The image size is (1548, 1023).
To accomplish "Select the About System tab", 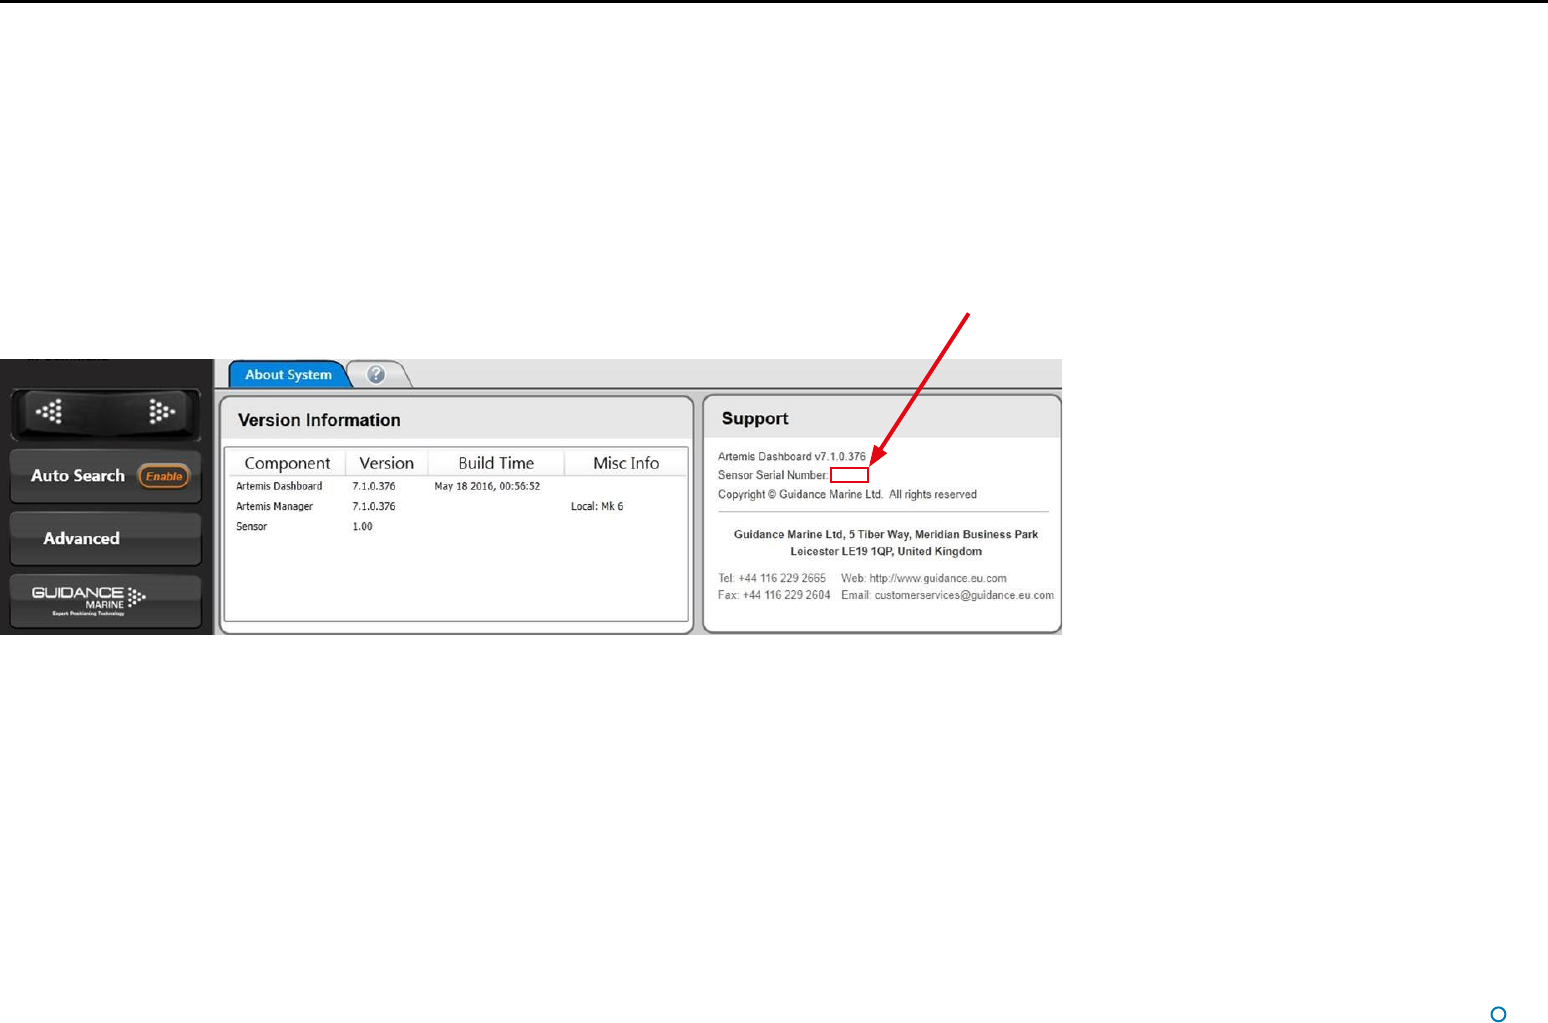I will coord(288,374).
